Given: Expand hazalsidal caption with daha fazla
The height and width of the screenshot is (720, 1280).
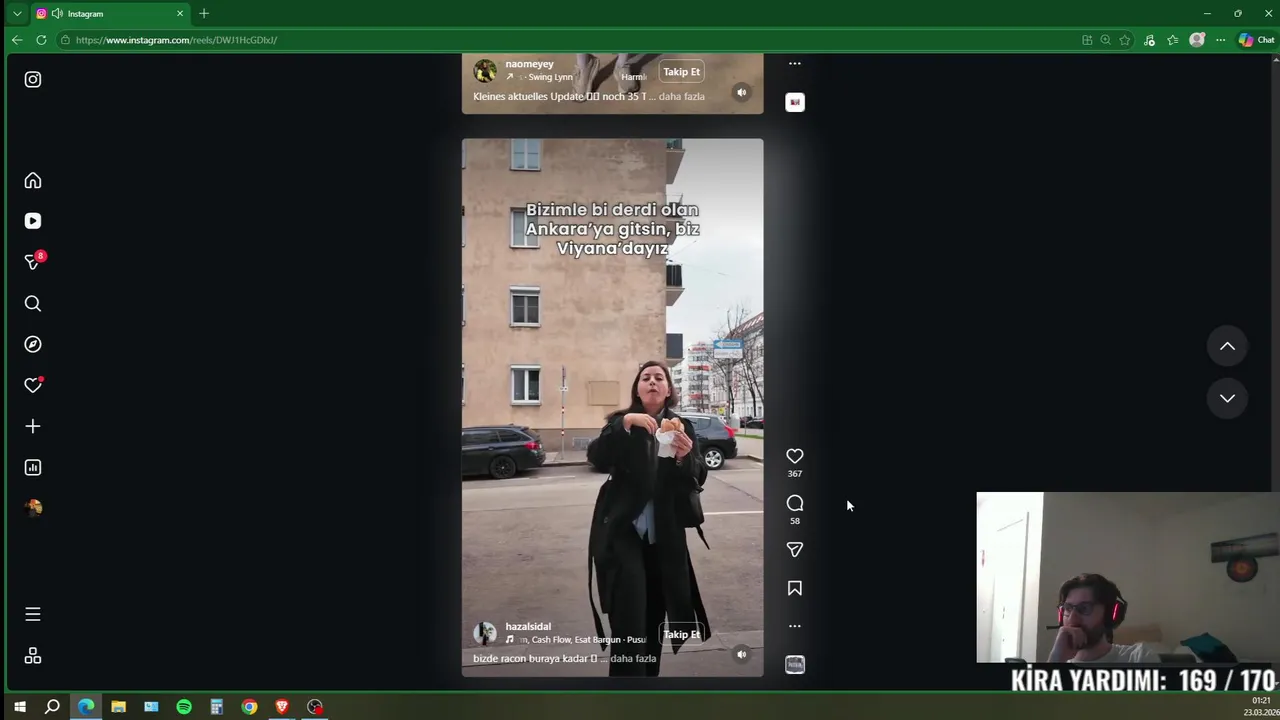Looking at the screenshot, I should tap(633, 658).
